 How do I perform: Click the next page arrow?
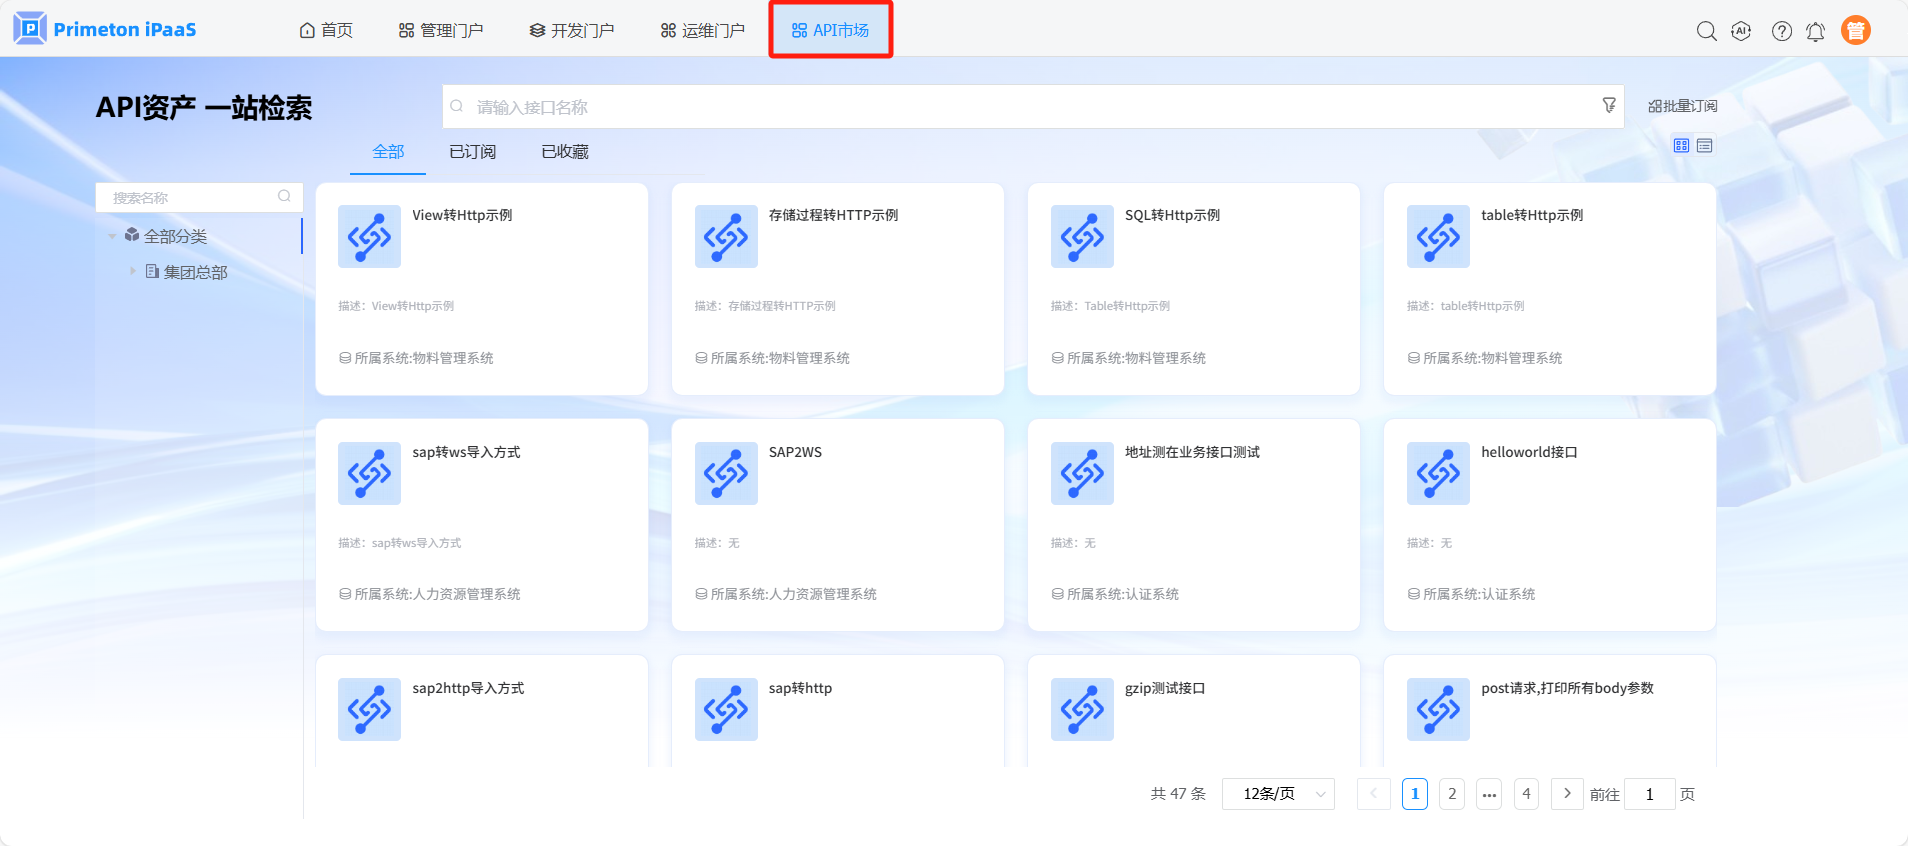tap(1567, 794)
